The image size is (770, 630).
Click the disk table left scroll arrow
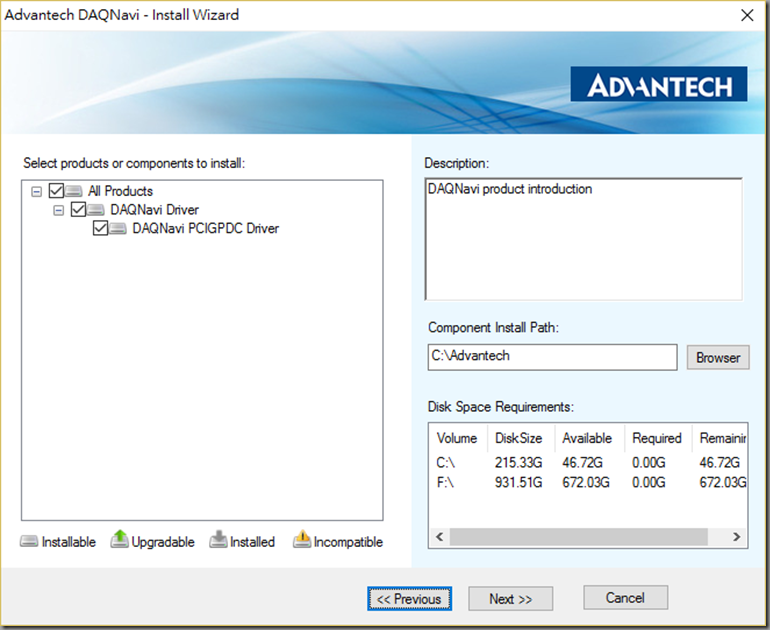(x=440, y=537)
